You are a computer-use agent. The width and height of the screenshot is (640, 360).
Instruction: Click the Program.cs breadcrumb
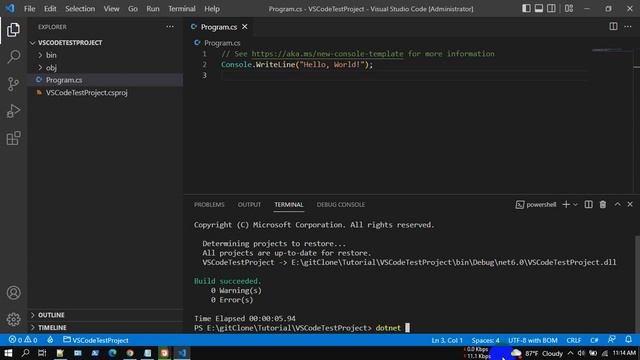click(x=218, y=43)
